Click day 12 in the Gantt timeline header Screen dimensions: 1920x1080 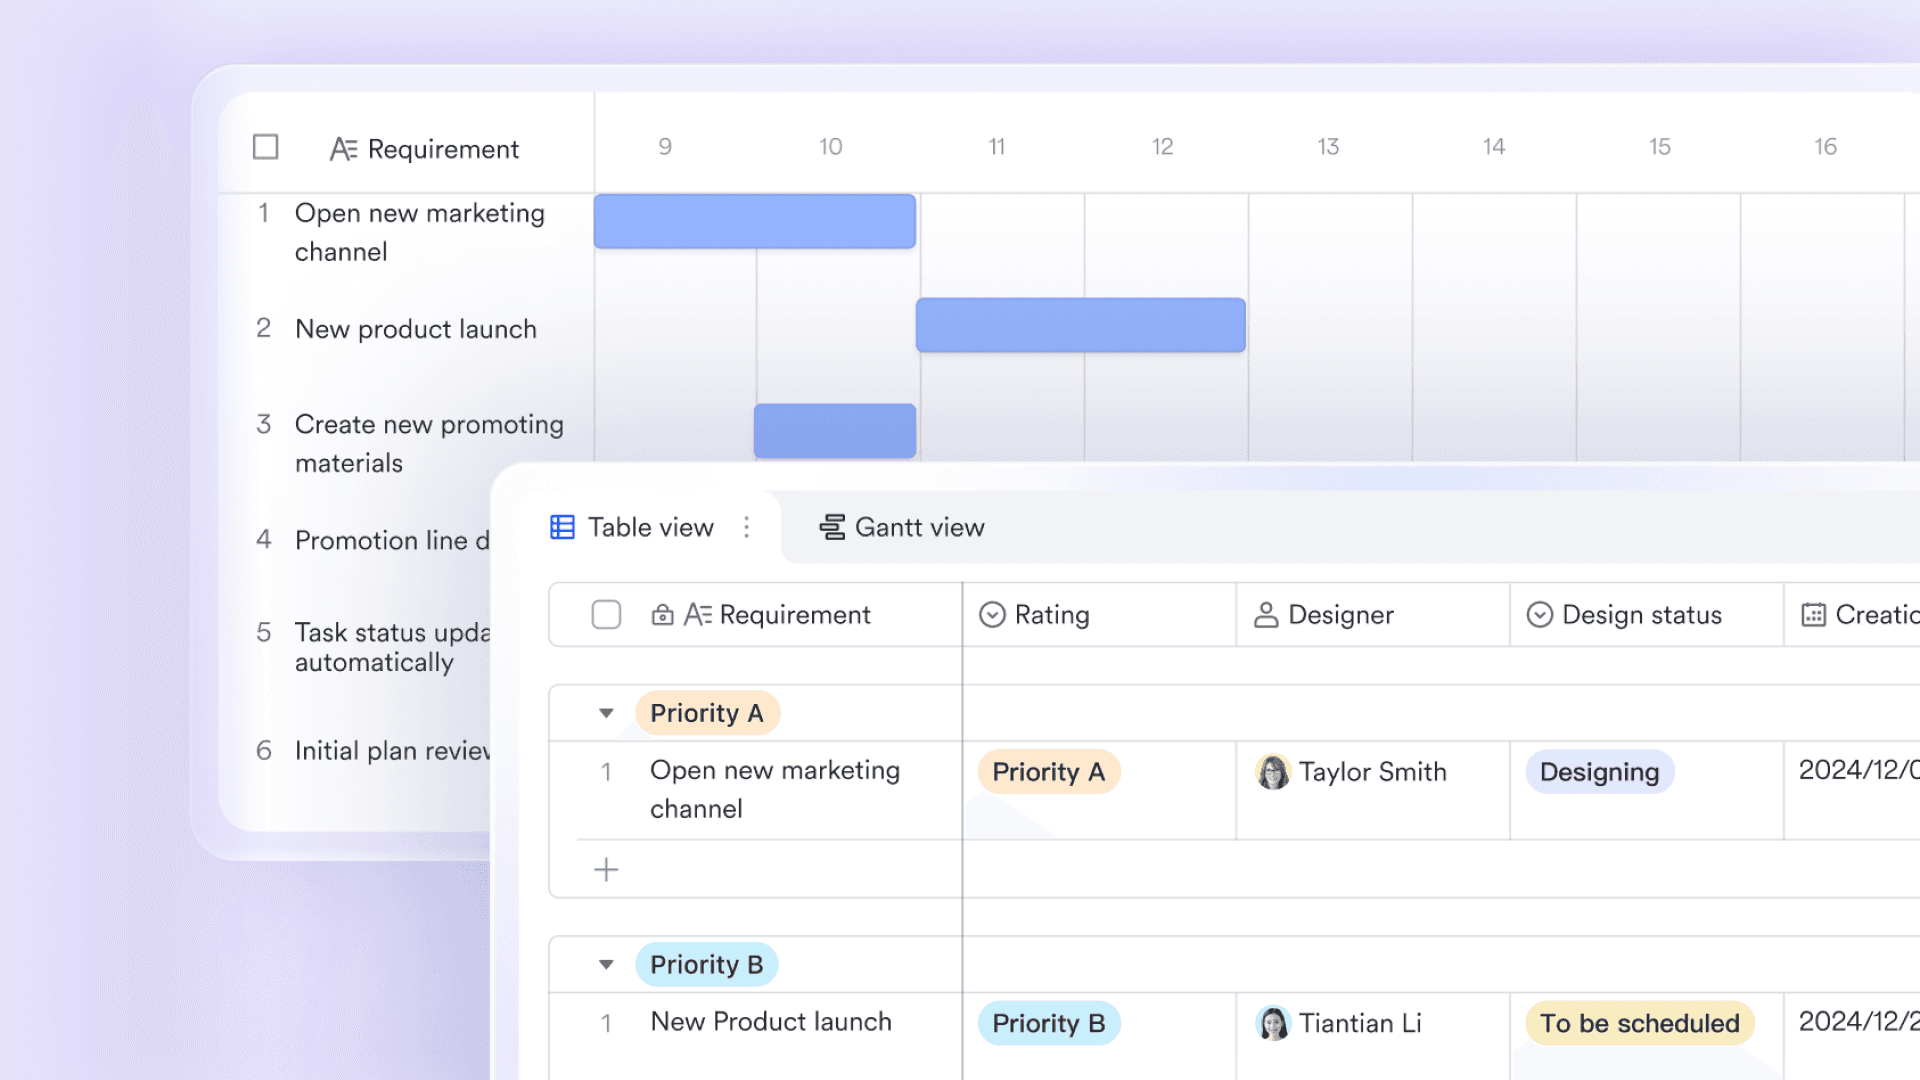[x=1162, y=147]
